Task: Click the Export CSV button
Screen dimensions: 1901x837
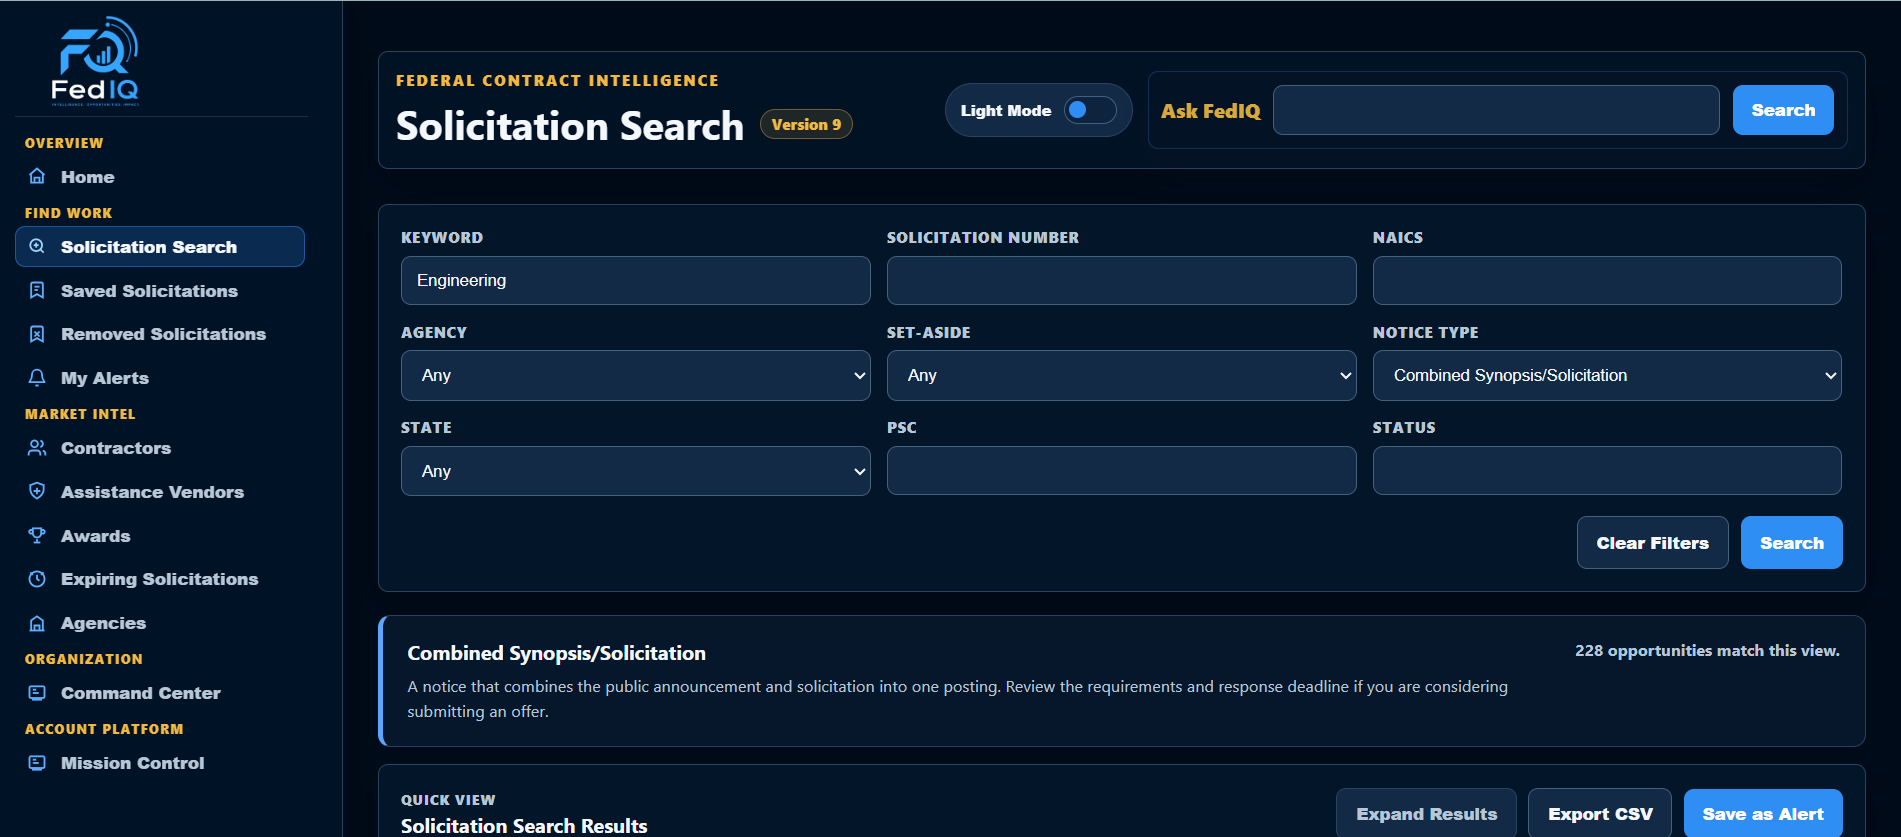Action: point(1600,814)
